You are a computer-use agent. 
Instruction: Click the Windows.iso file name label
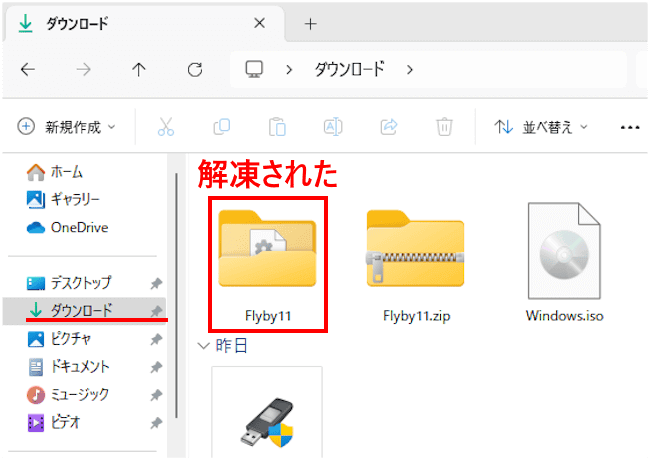(x=564, y=316)
